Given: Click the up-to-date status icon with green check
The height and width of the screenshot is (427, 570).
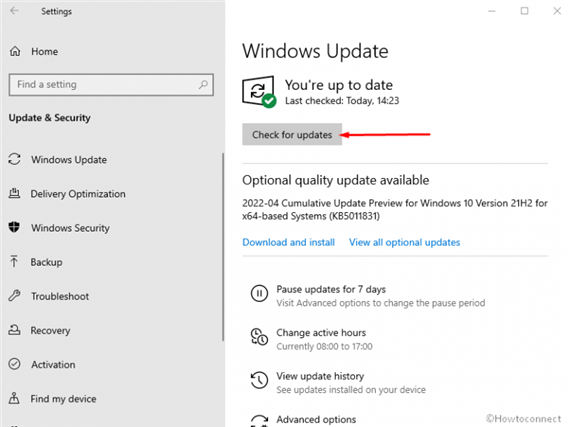Looking at the screenshot, I should click(259, 92).
